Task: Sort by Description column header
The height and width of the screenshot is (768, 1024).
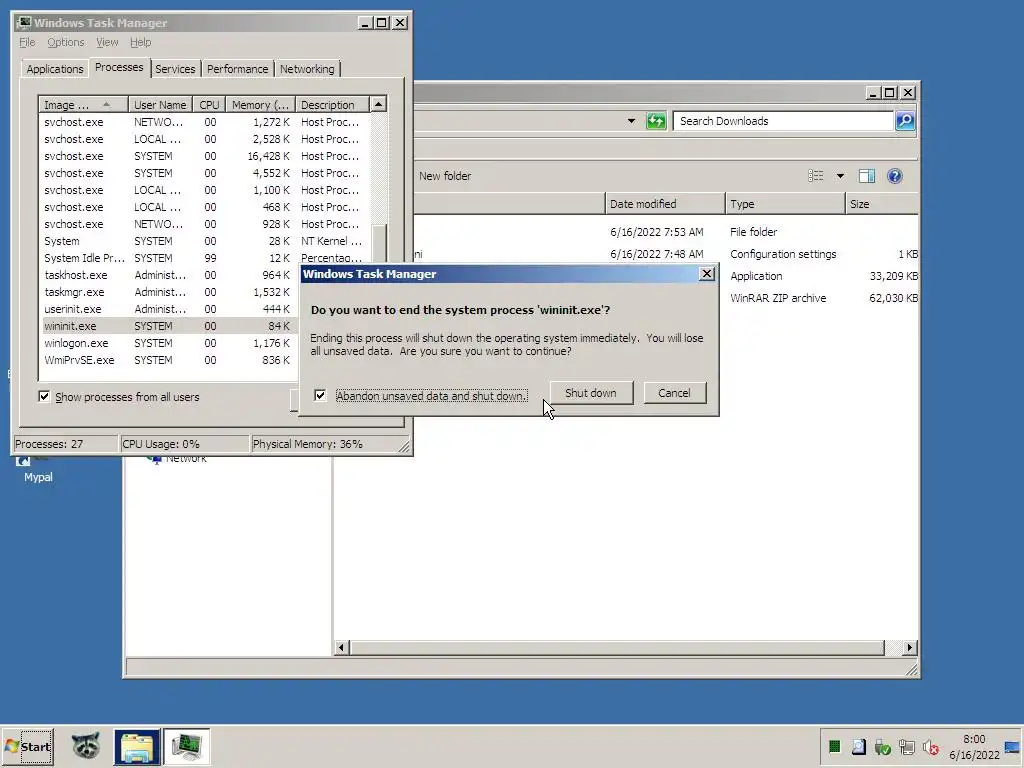Action: [x=332, y=104]
